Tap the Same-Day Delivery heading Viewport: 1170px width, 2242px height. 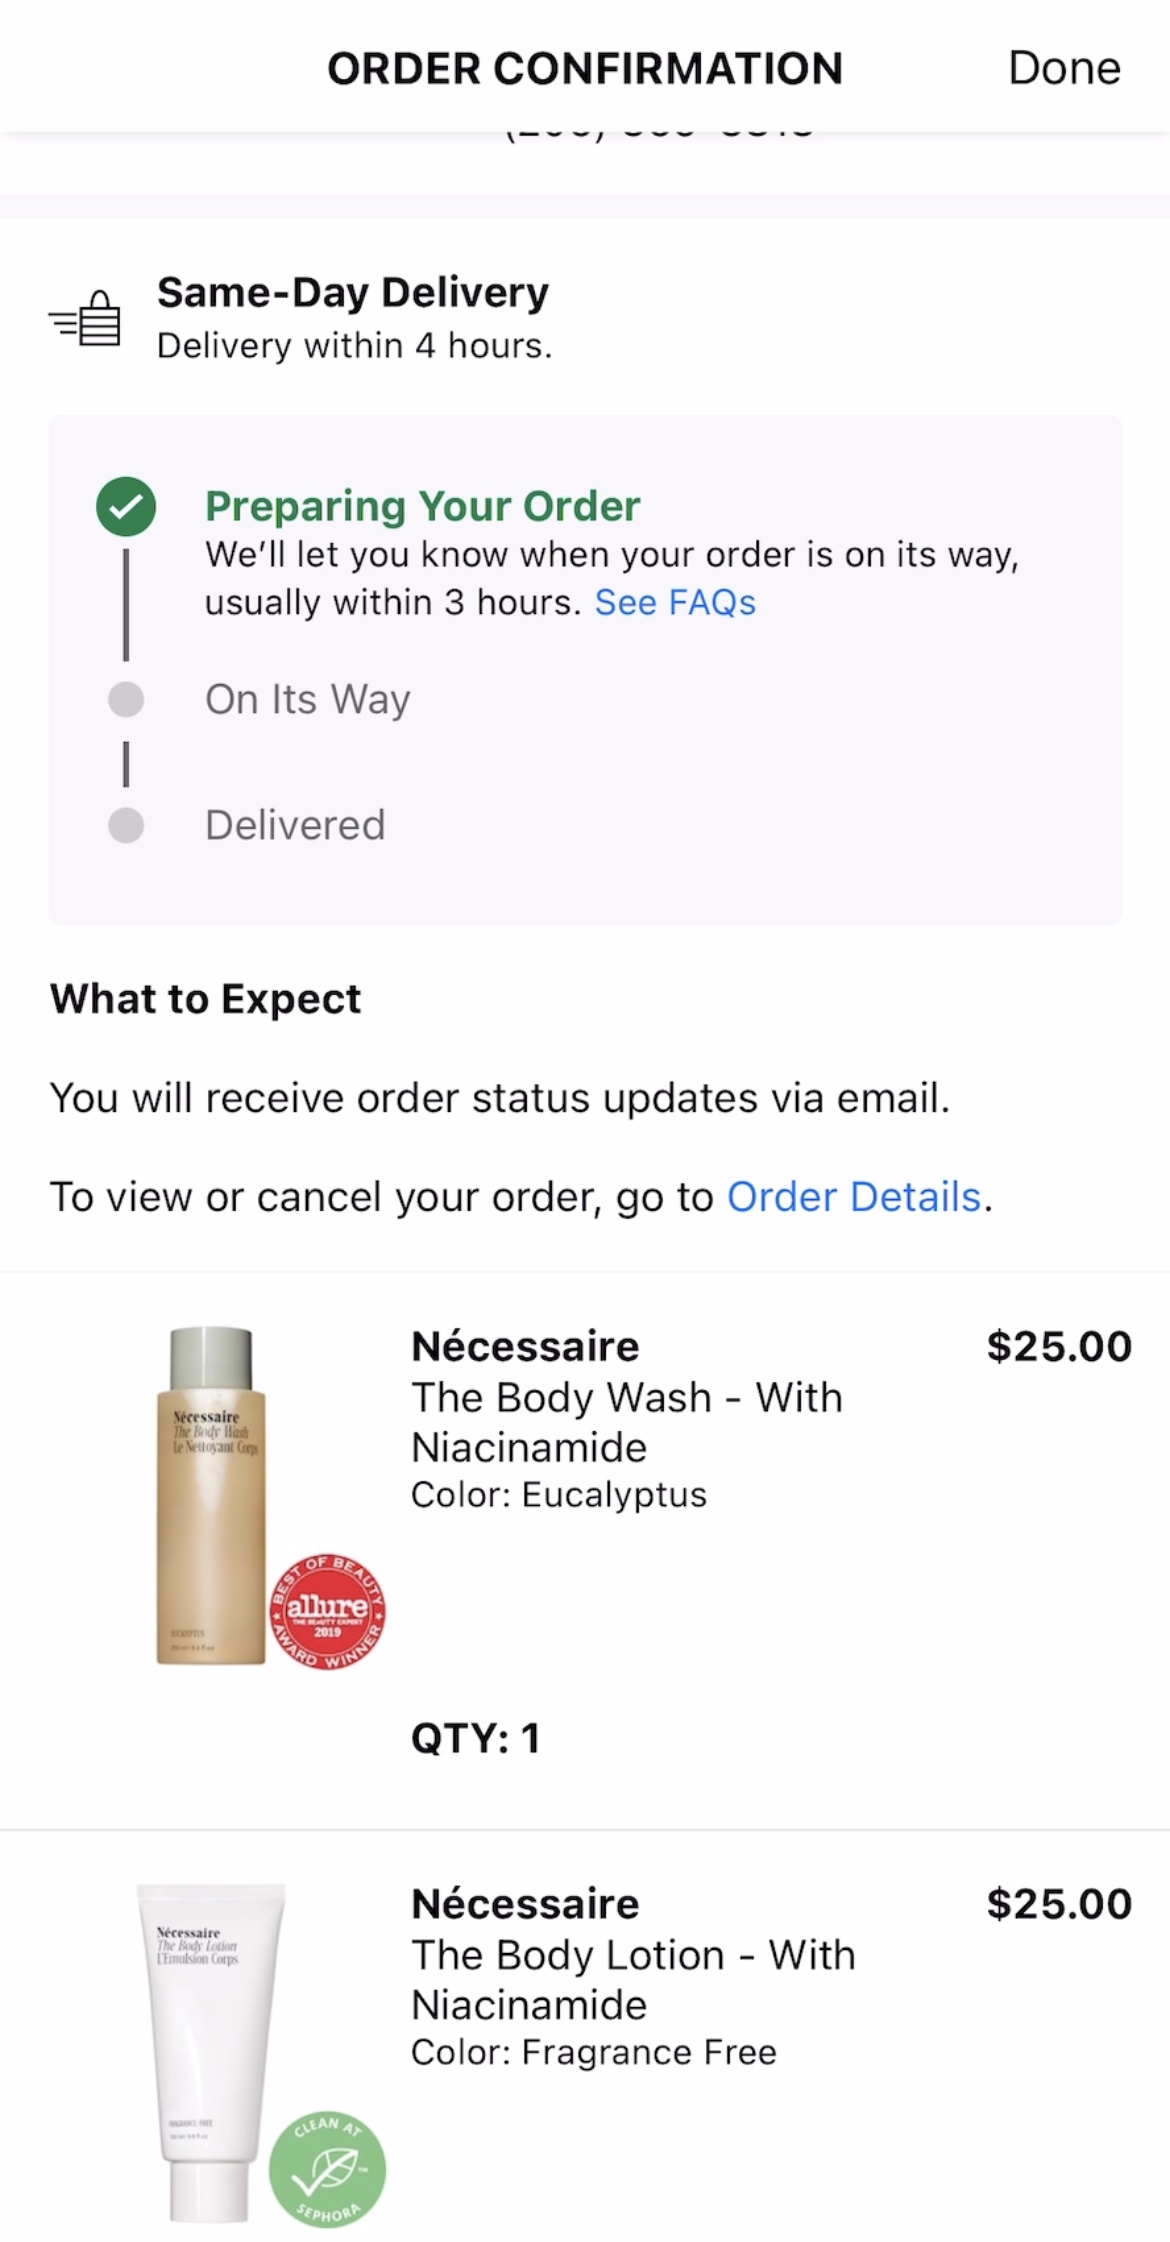tap(353, 293)
